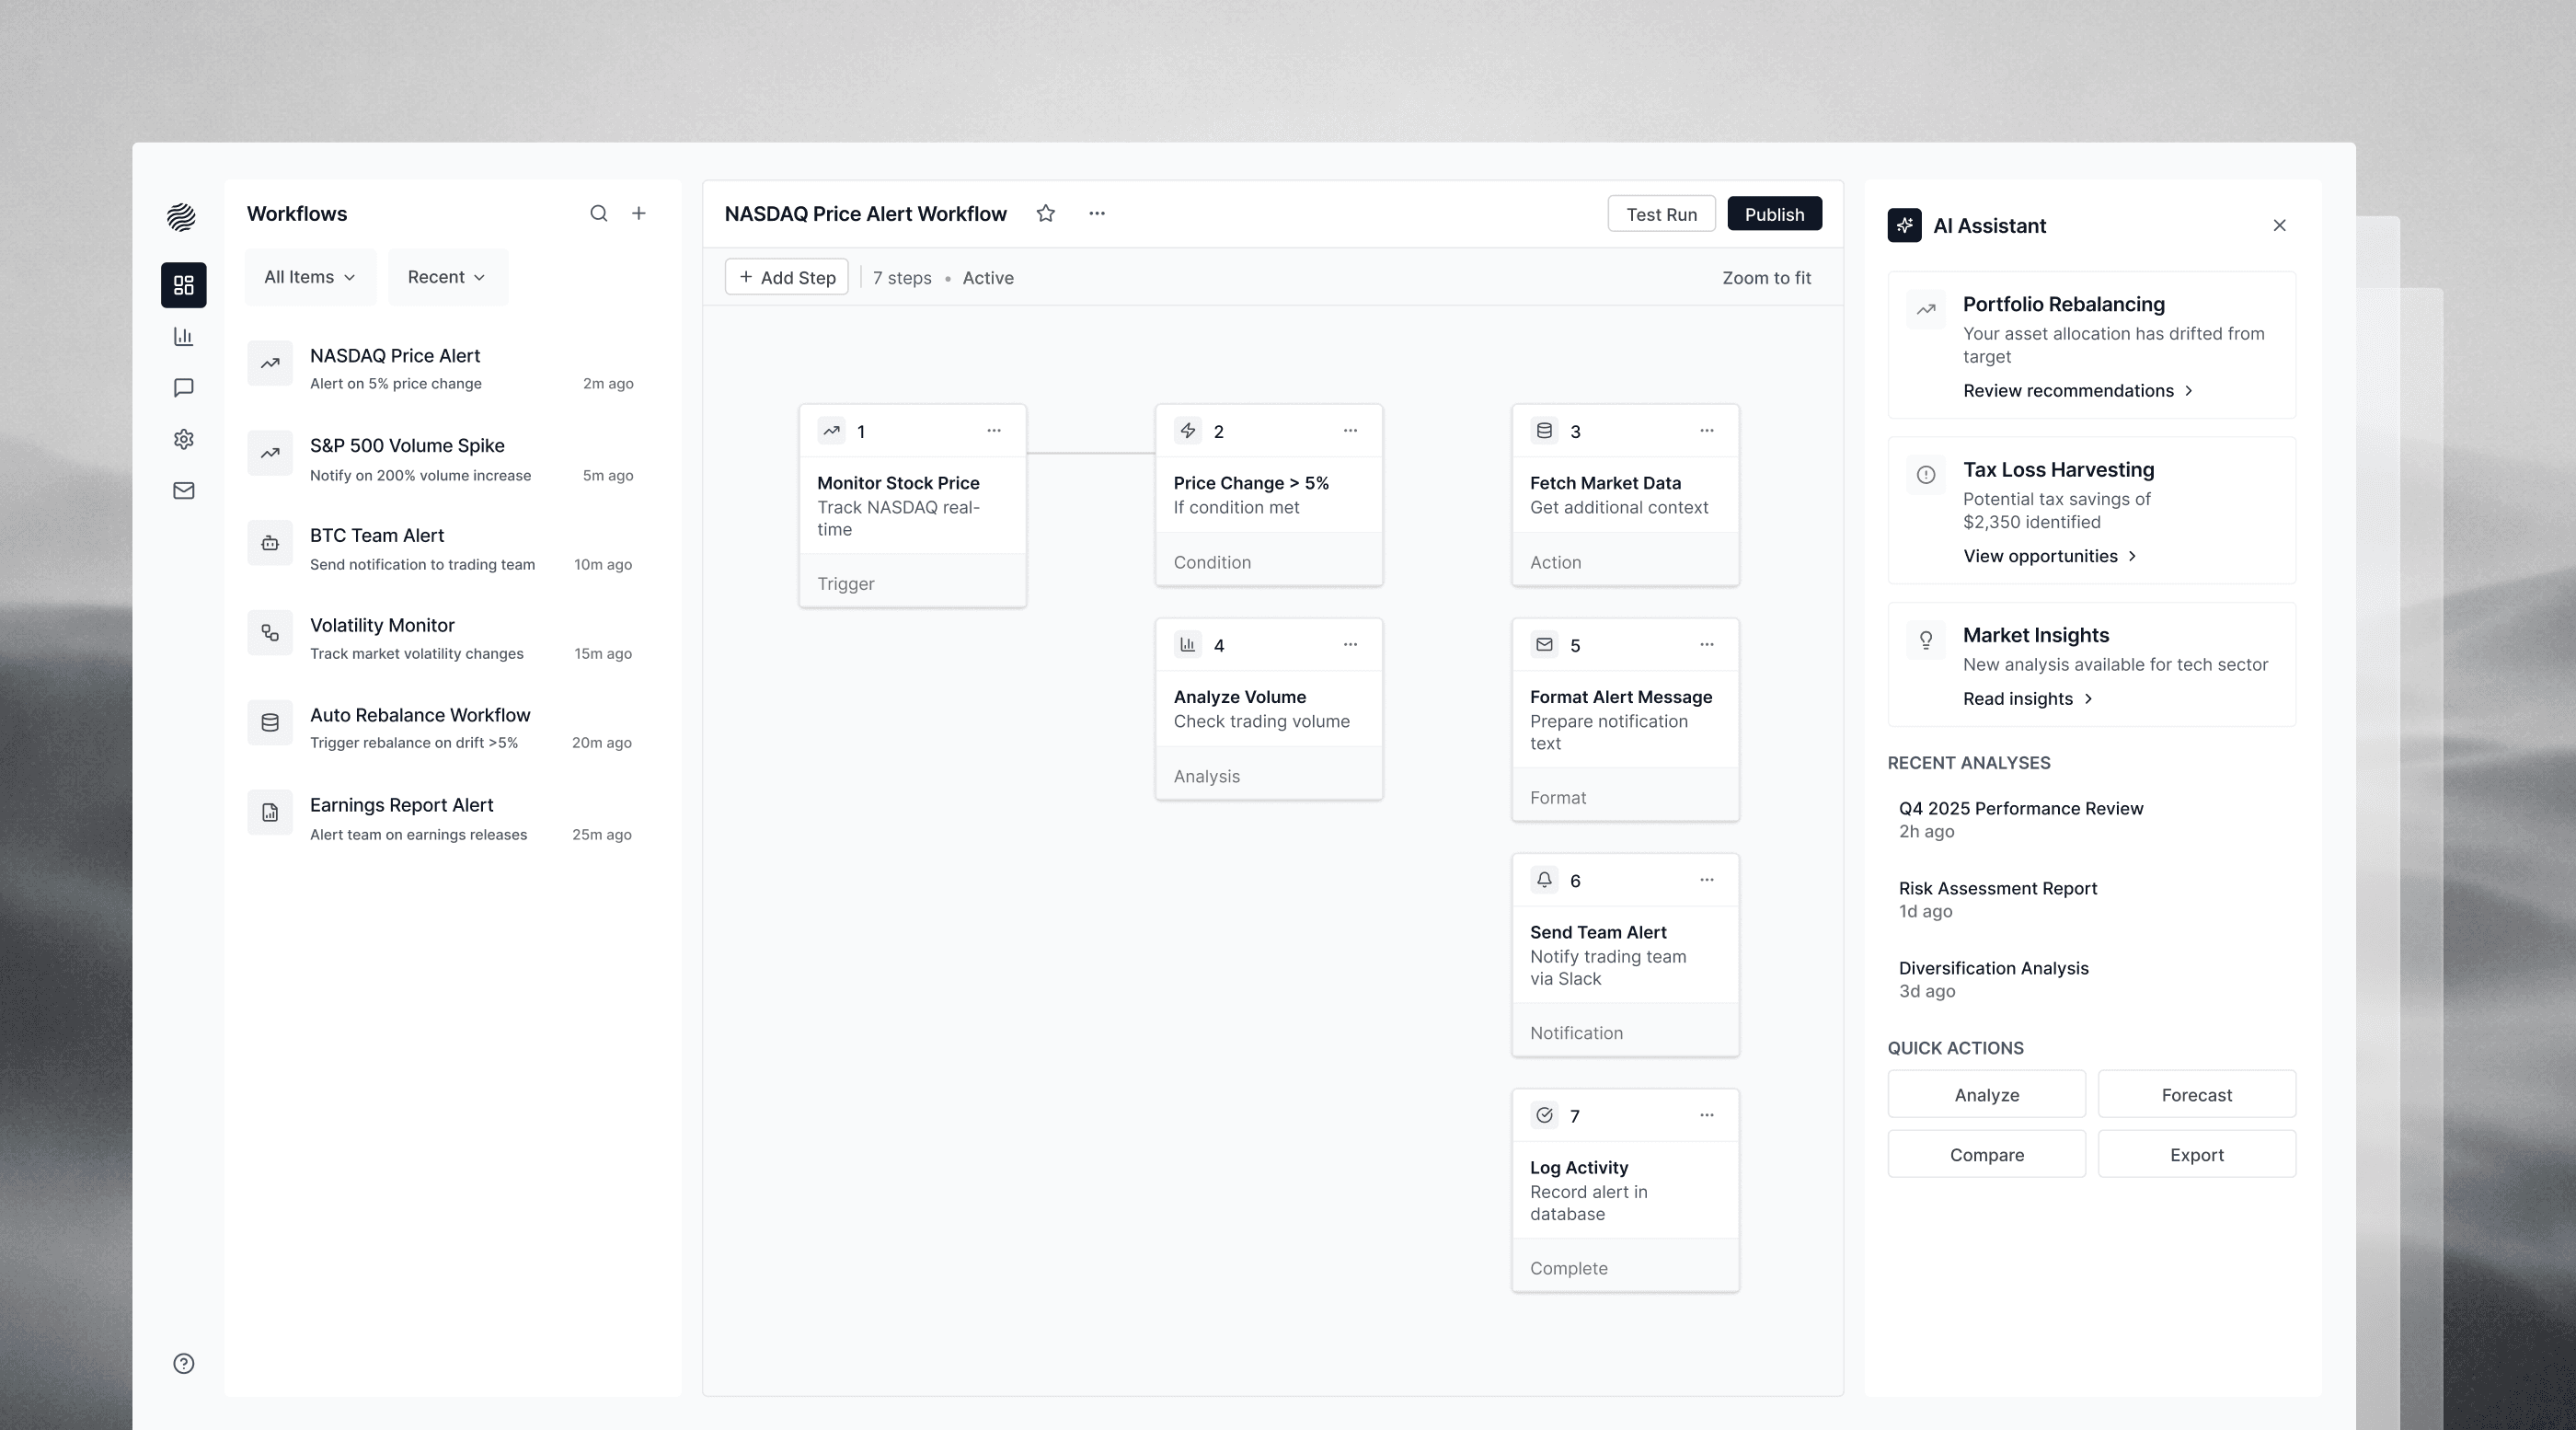The width and height of the screenshot is (2576, 1430).
Task: Close the AI Assistant panel
Action: click(2279, 225)
